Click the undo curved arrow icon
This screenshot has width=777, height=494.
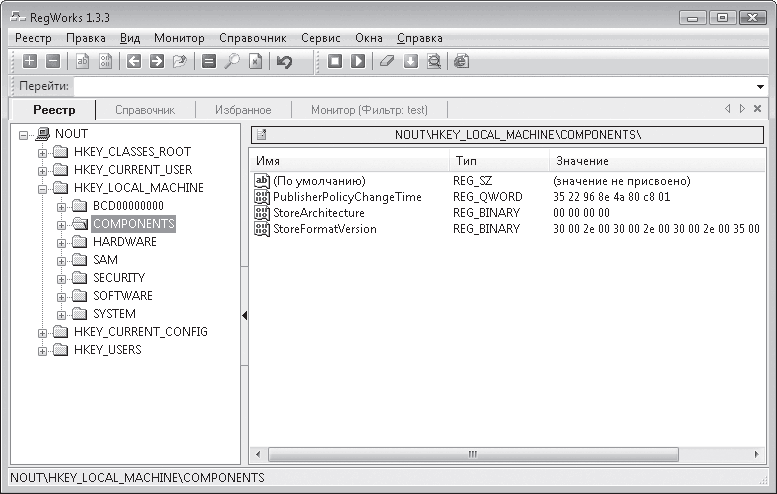pyautogui.click(x=284, y=61)
